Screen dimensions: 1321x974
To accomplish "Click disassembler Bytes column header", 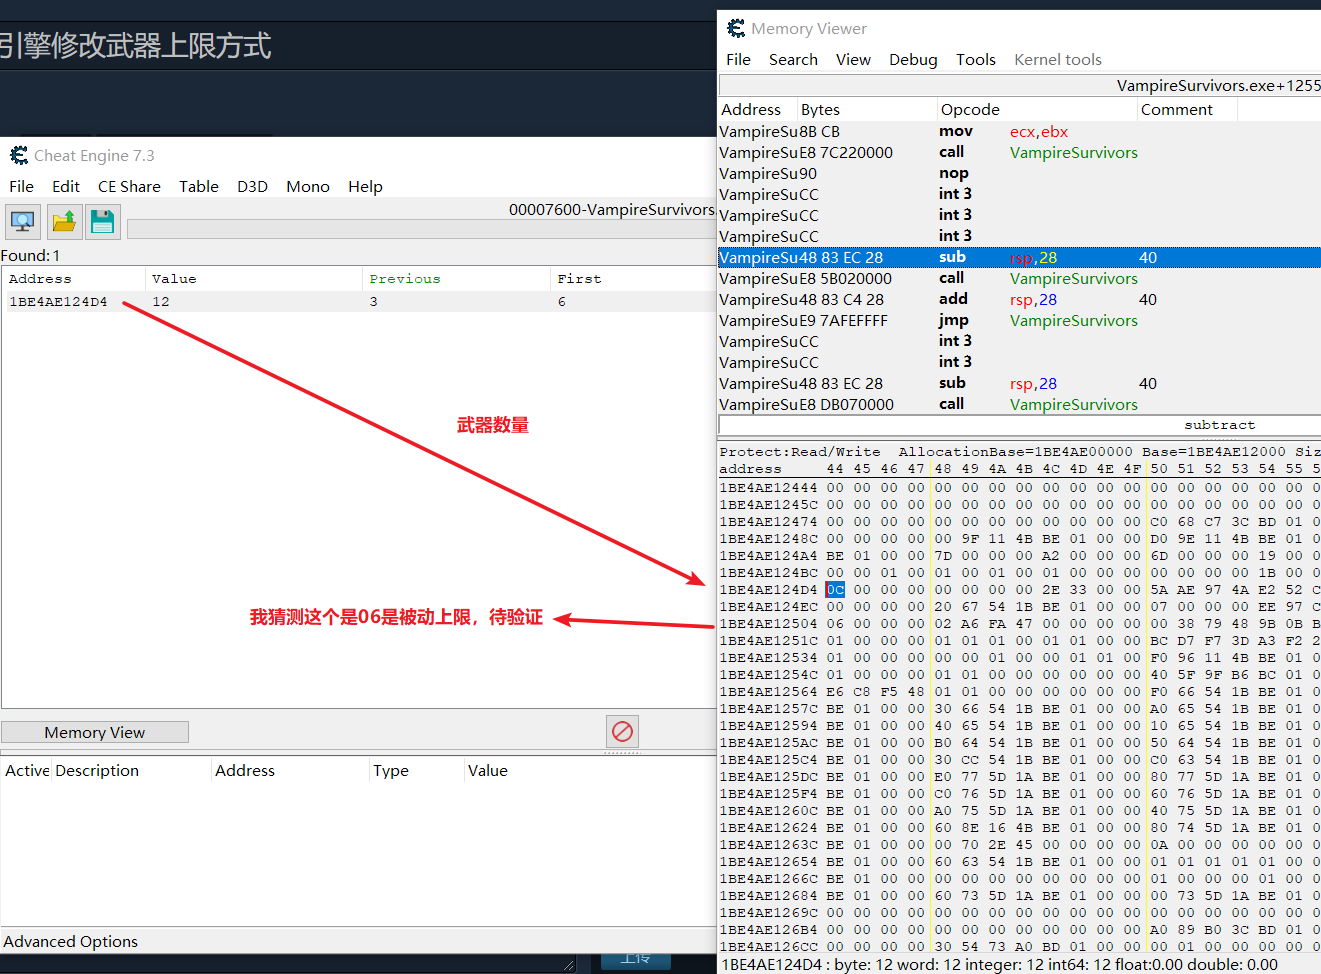I will [x=866, y=109].
